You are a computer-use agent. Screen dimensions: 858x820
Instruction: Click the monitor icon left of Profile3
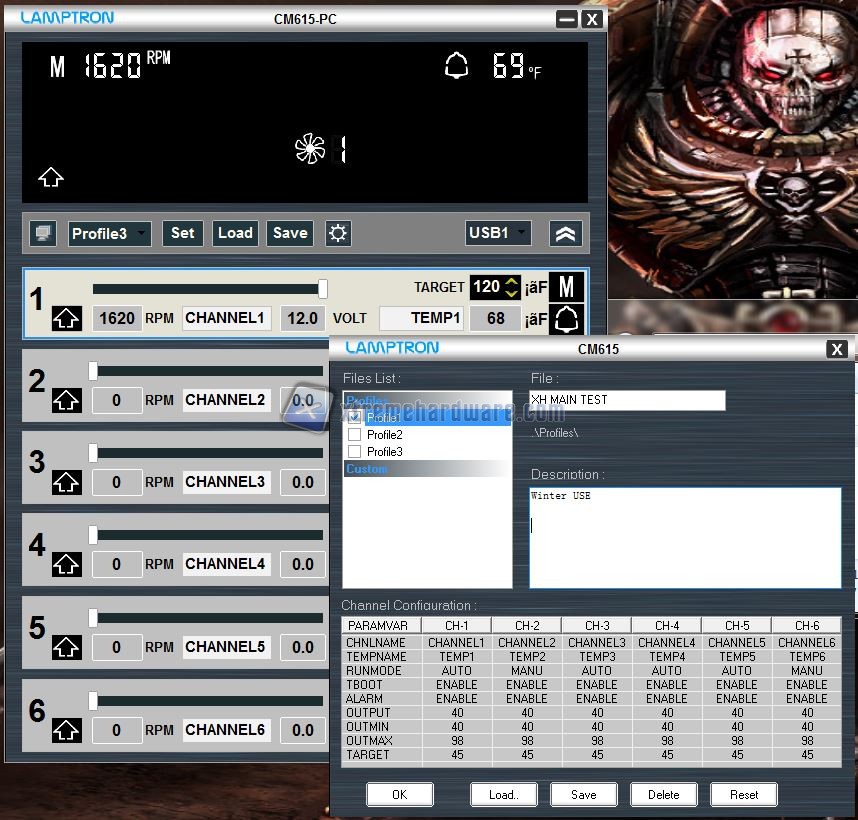point(43,233)
